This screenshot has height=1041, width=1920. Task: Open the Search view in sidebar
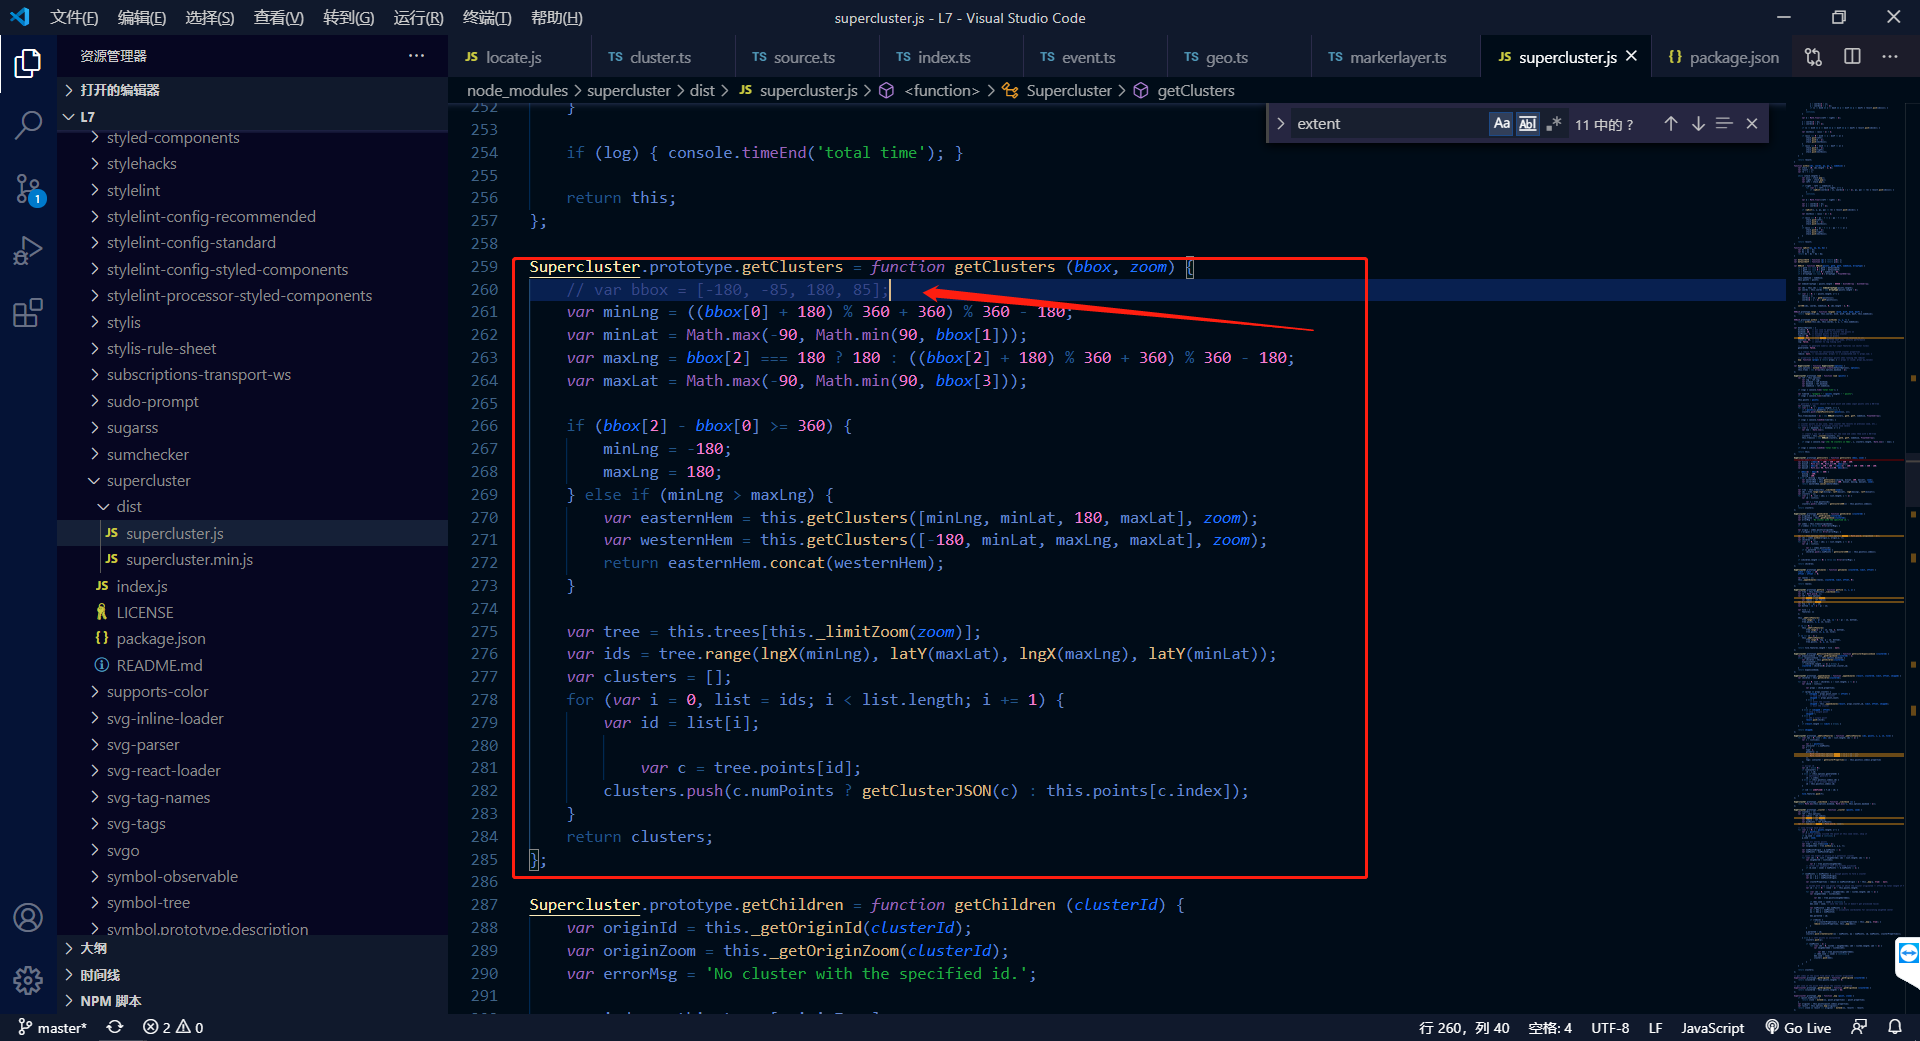[x=27, y=124]
